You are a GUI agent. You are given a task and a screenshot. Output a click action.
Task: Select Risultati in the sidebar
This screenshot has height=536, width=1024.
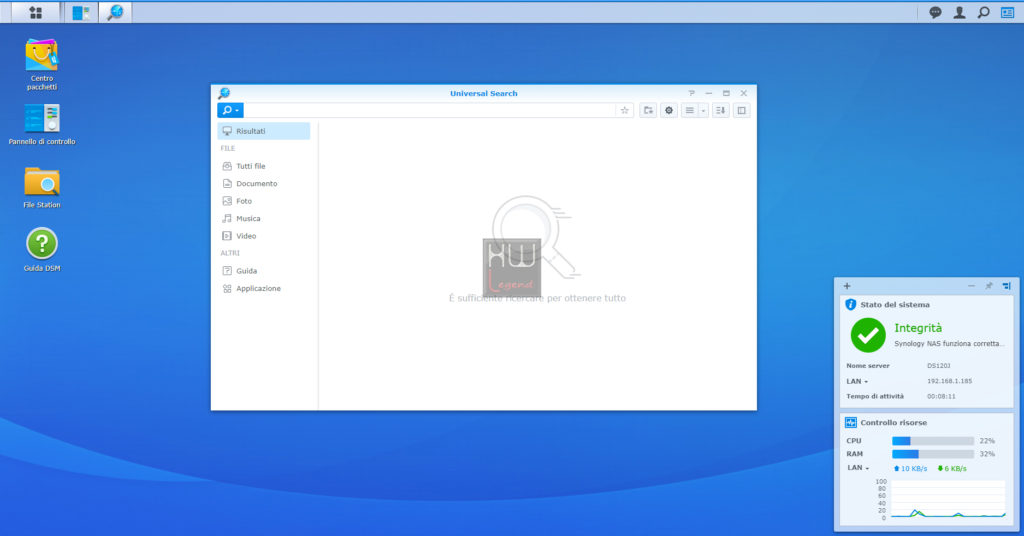click(264, 131)
